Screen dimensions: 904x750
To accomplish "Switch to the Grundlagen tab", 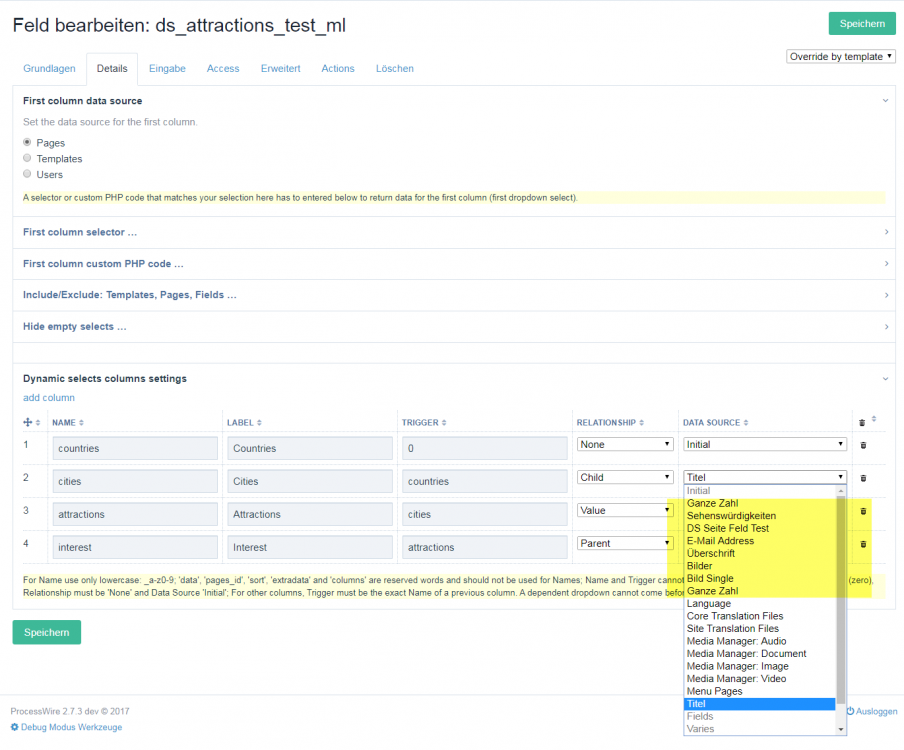I will point(49,68).
